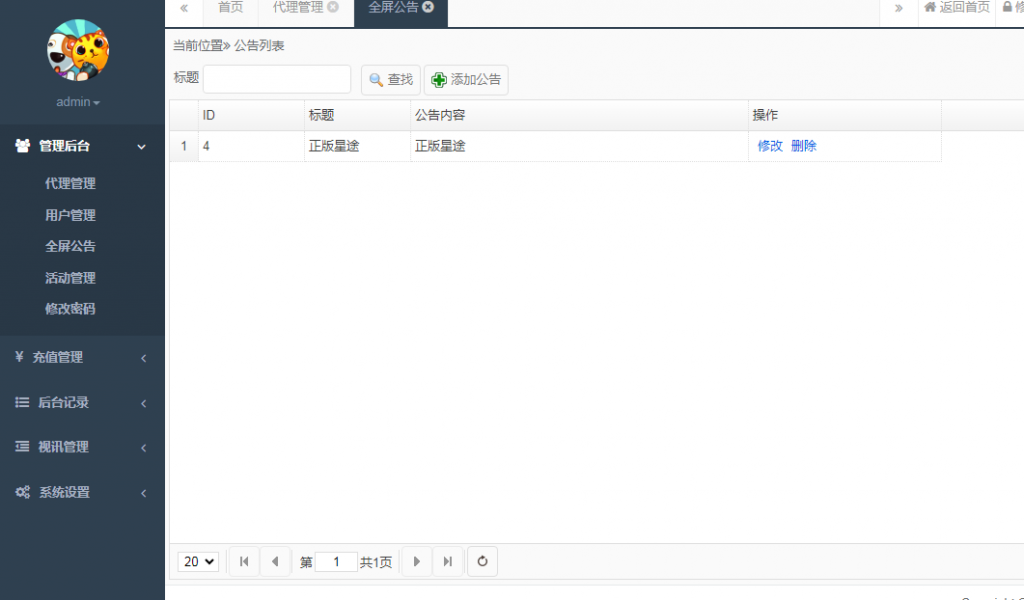This screenshot has height=600, width=1024.
Task: Click the 修改 link in the table row
Action: (768, 145)
